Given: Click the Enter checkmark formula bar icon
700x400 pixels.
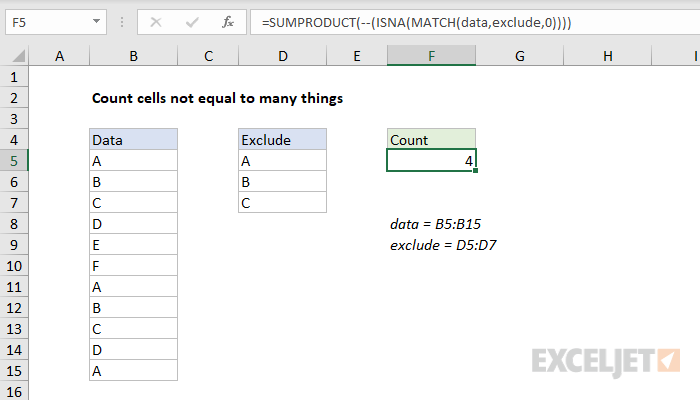Looking at the screenshot, I should click(190, 21).
